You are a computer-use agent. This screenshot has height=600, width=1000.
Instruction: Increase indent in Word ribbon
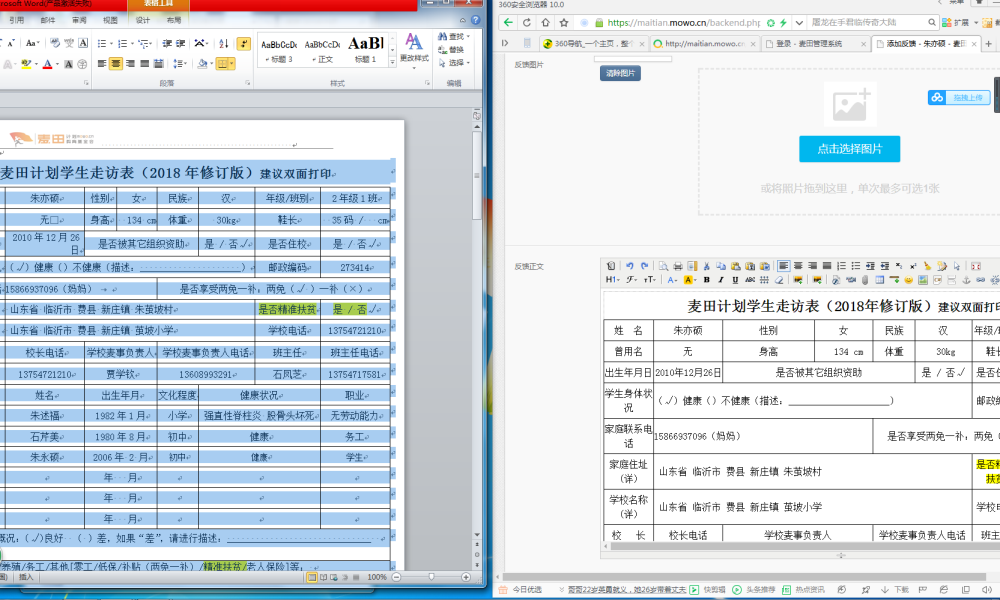click(181, 43)
